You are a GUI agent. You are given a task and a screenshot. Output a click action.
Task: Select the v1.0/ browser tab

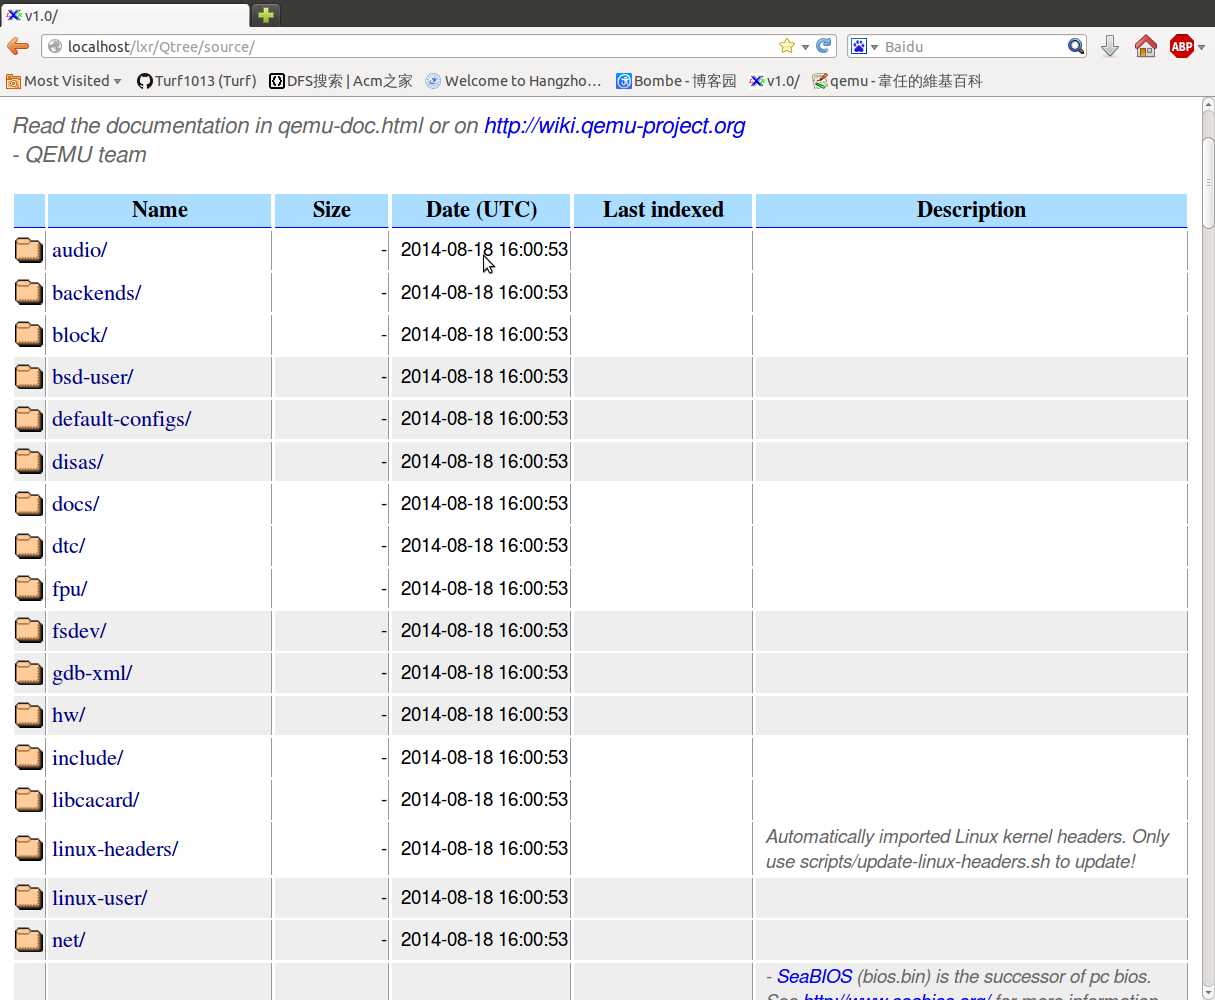tap(124, 15)
